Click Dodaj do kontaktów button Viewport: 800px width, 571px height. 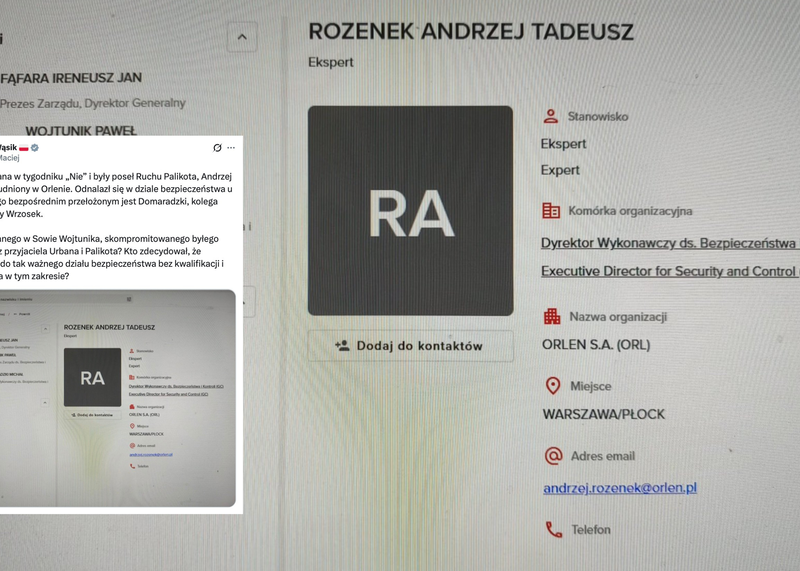[x=410, y=346]
